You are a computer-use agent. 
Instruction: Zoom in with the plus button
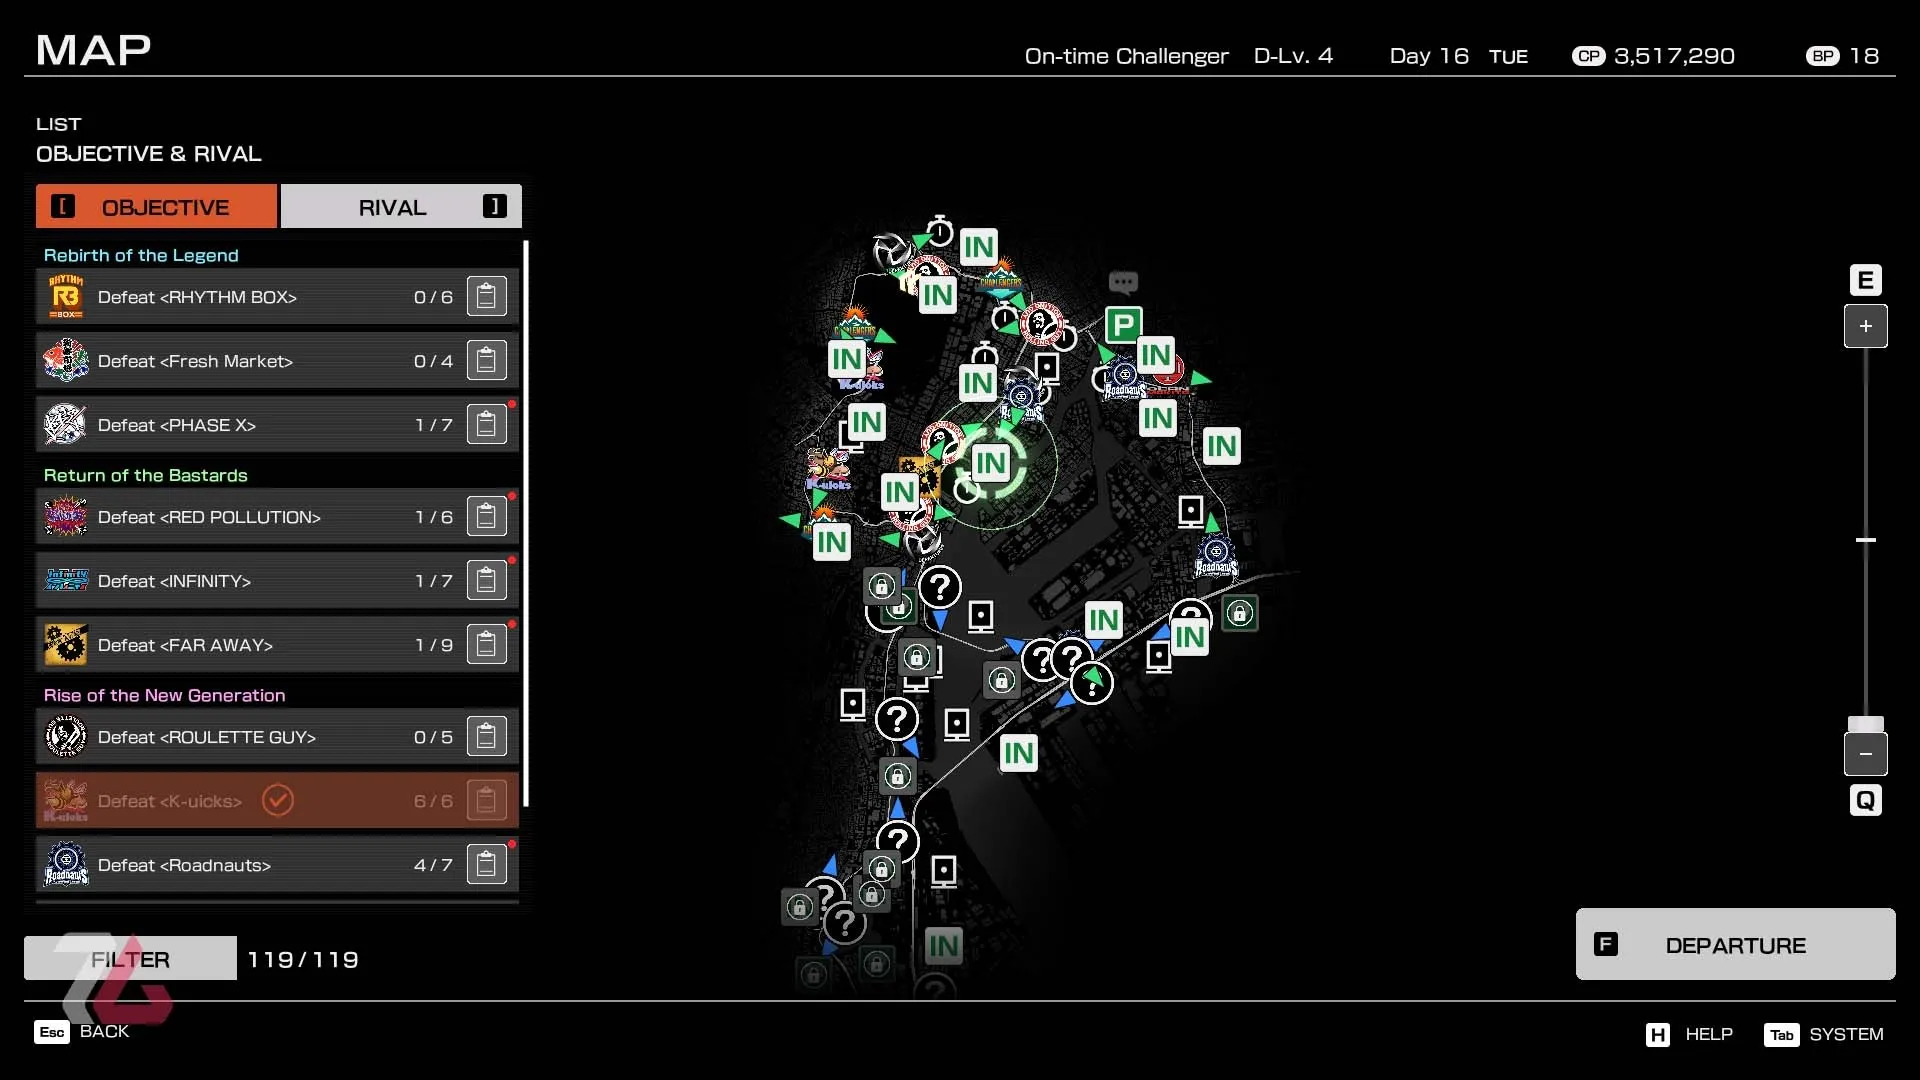(1865, 326)
